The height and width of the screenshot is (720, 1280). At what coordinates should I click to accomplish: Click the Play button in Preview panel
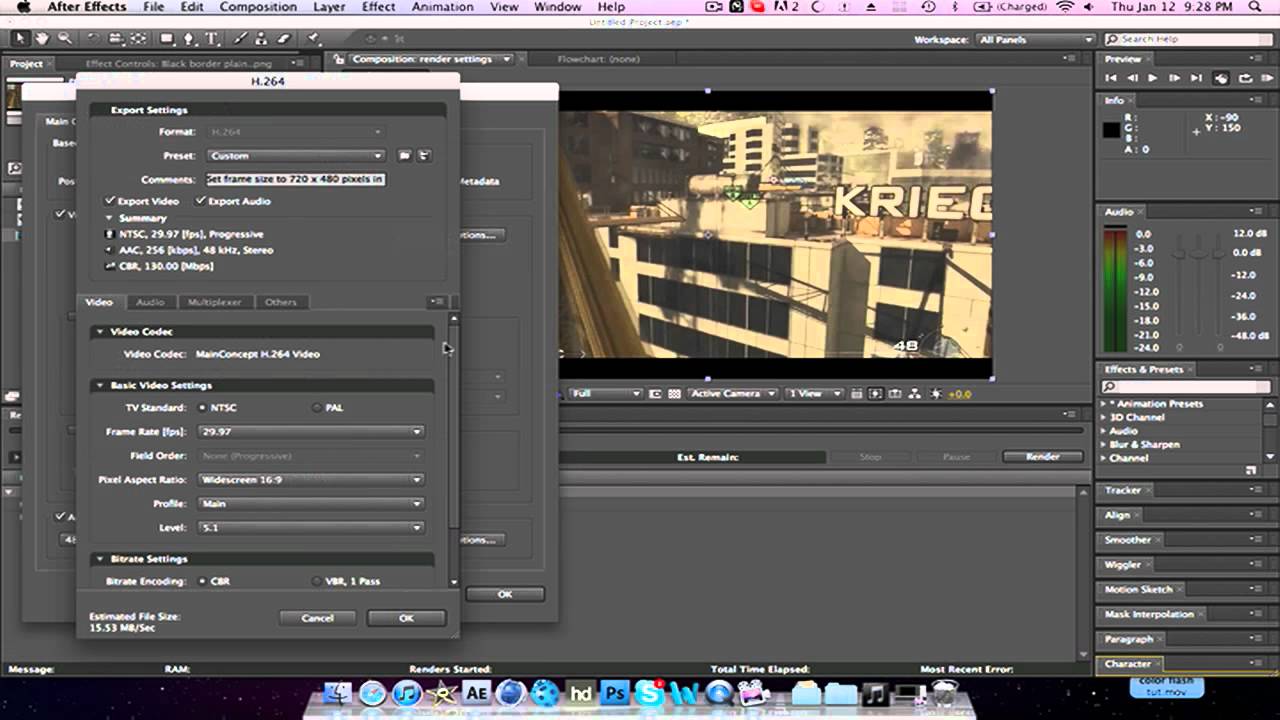pyautogui.click(x=1153, y=78)
